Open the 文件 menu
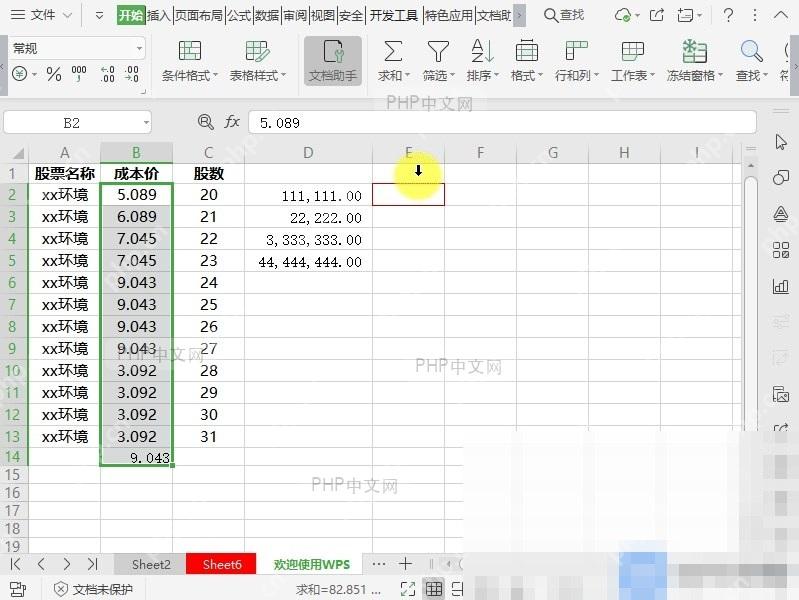This screenshot has width=799, height=600. tap(42, 15)
